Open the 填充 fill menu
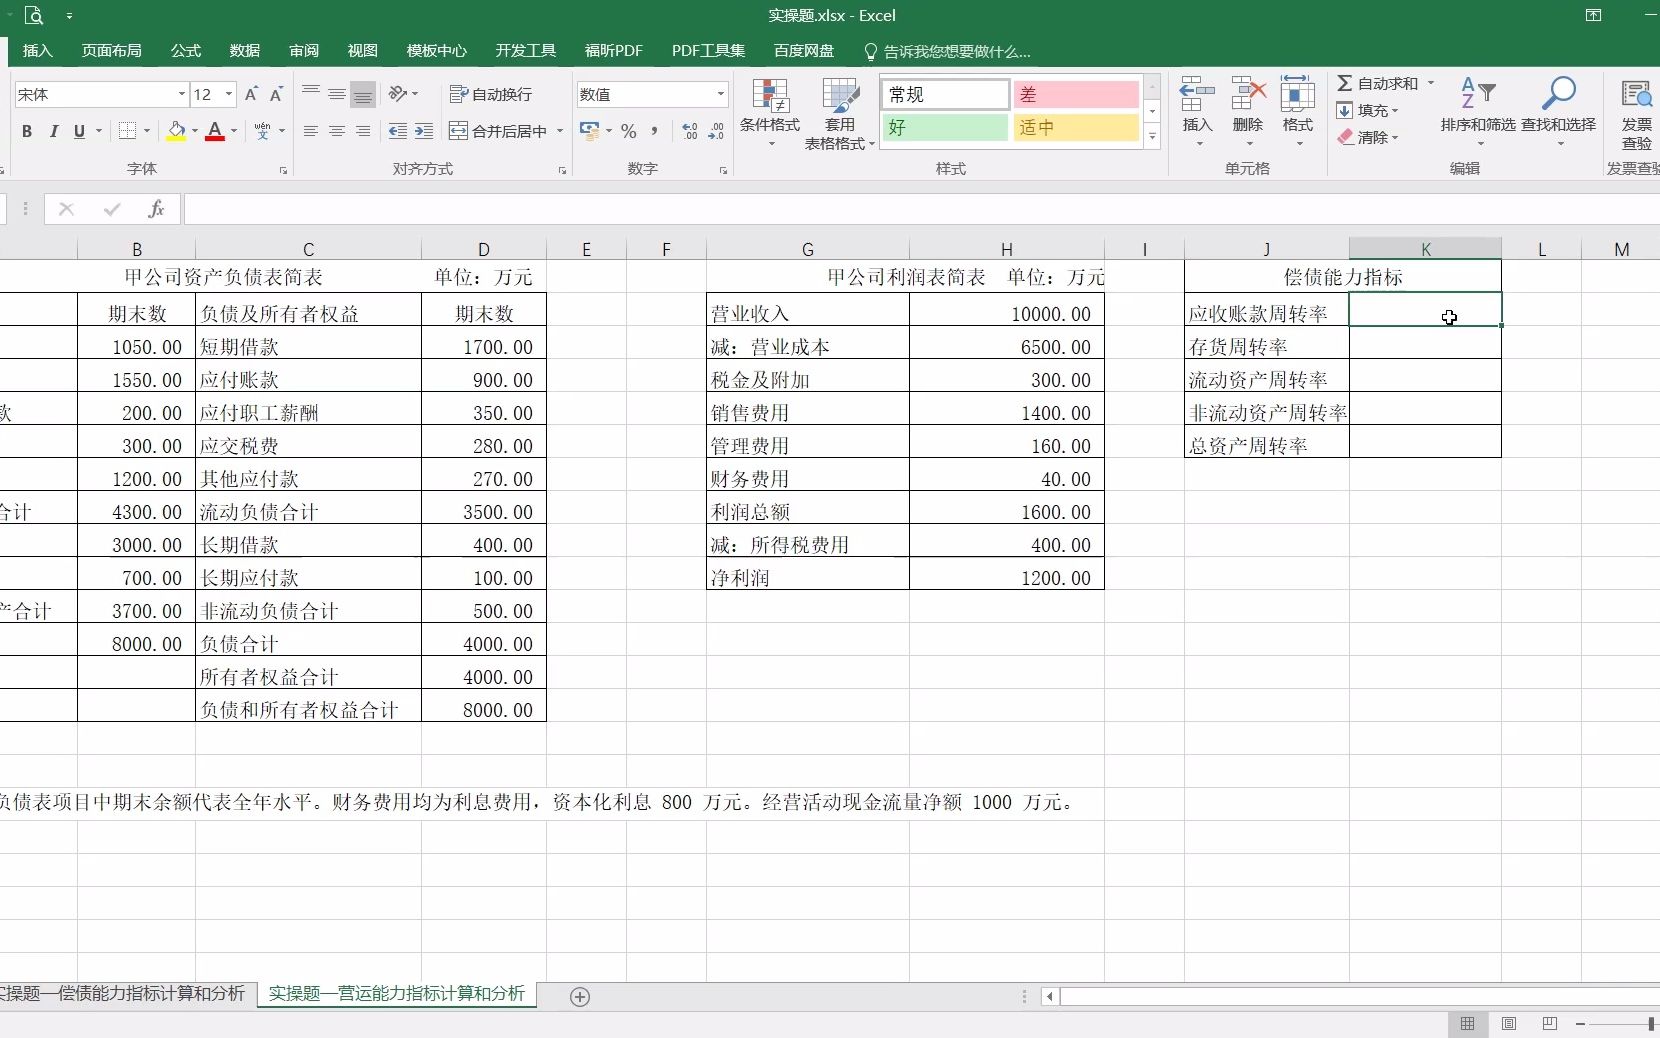This screenshot has height=1038, width=1660. coord(1368,110)
